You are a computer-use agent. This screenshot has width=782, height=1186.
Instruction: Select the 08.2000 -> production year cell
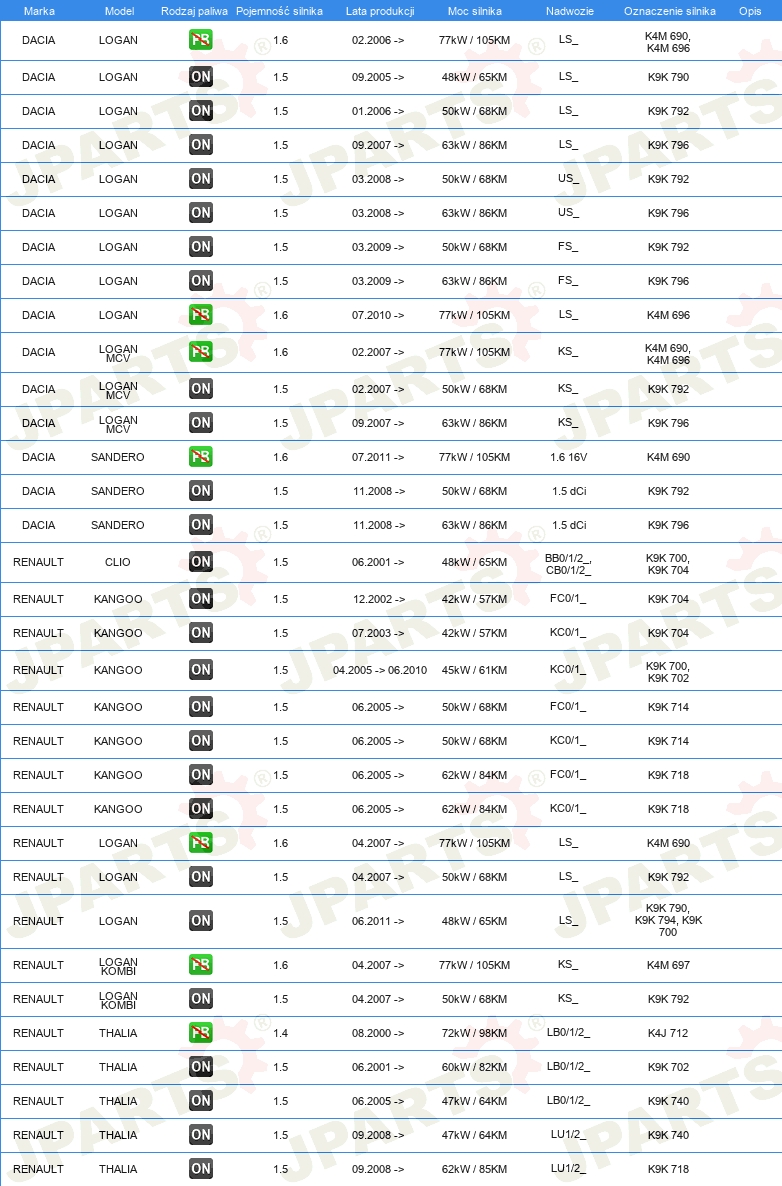click(377, 1032)
